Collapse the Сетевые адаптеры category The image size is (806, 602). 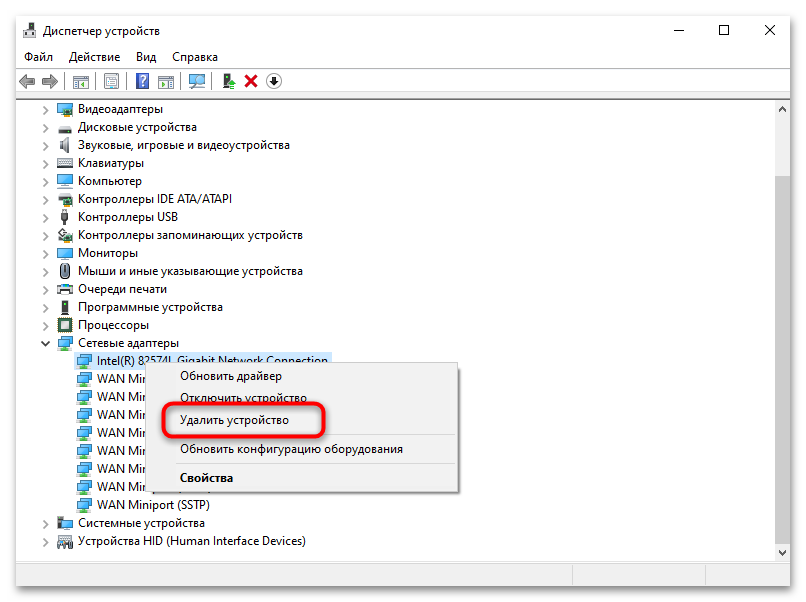click(45, 342)
